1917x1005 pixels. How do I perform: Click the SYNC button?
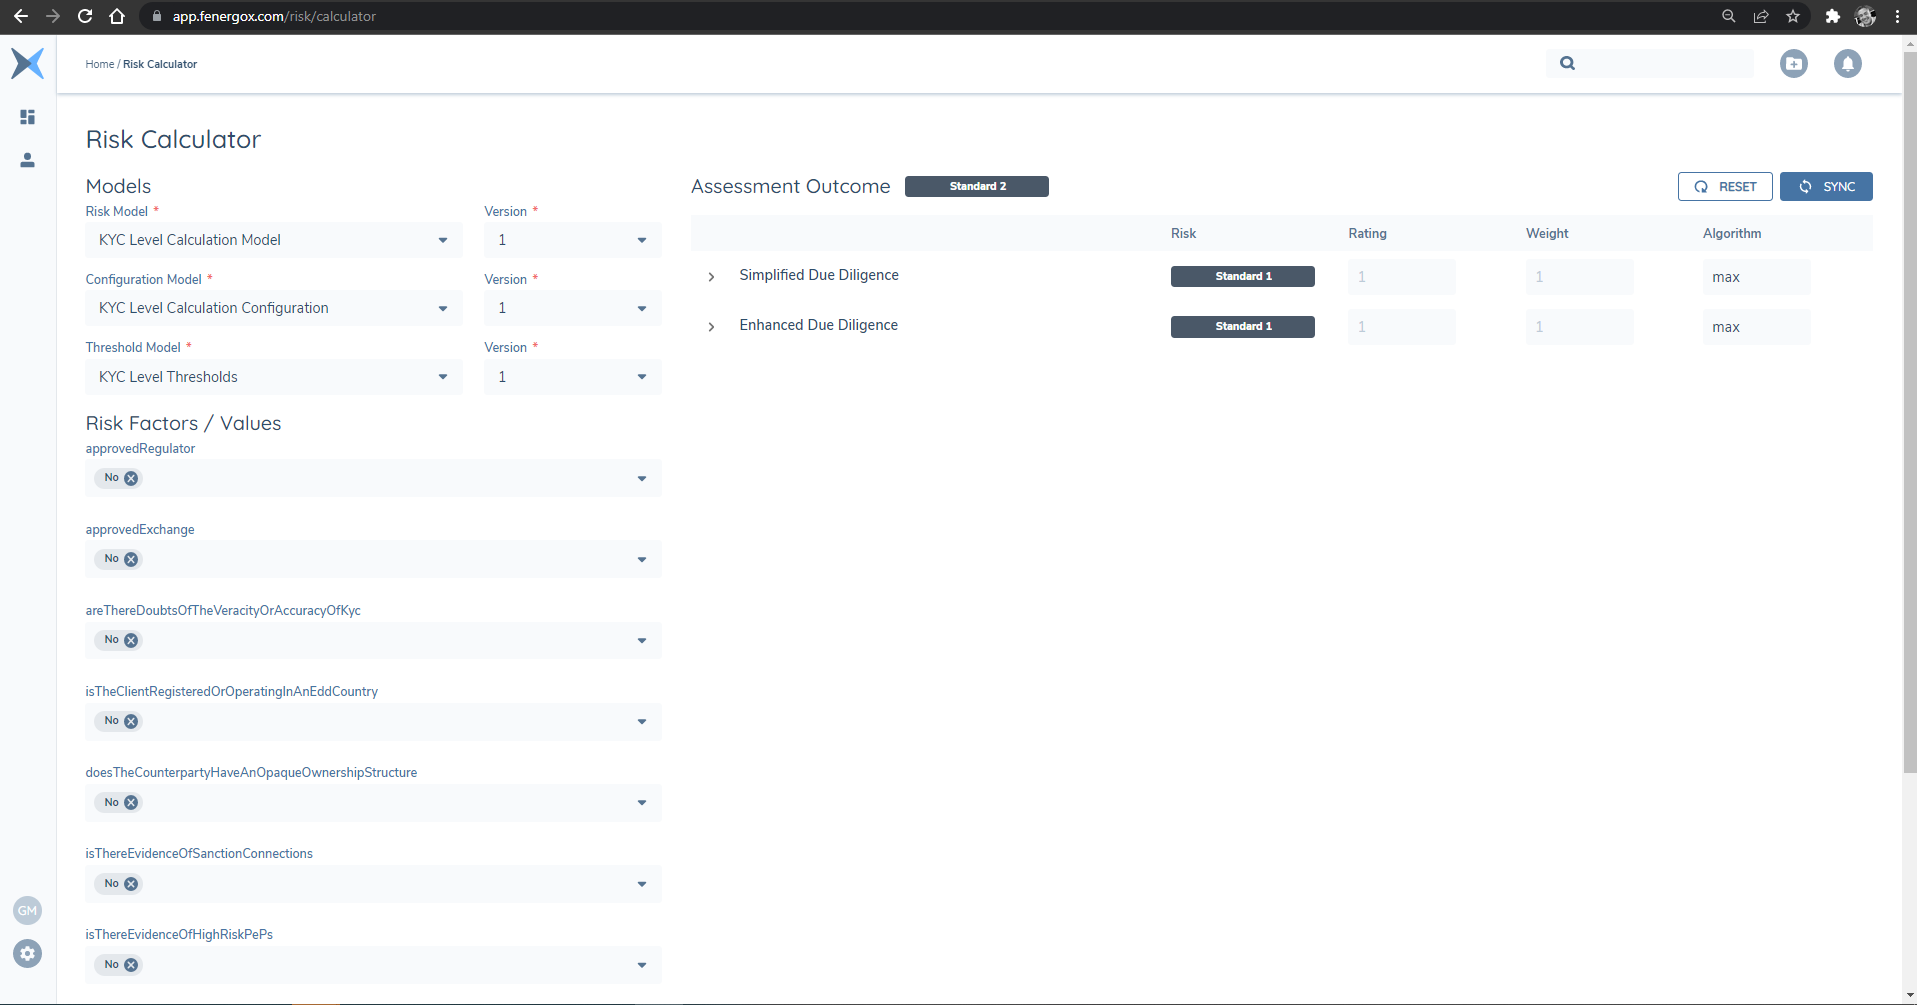(x=1826, y=187)
